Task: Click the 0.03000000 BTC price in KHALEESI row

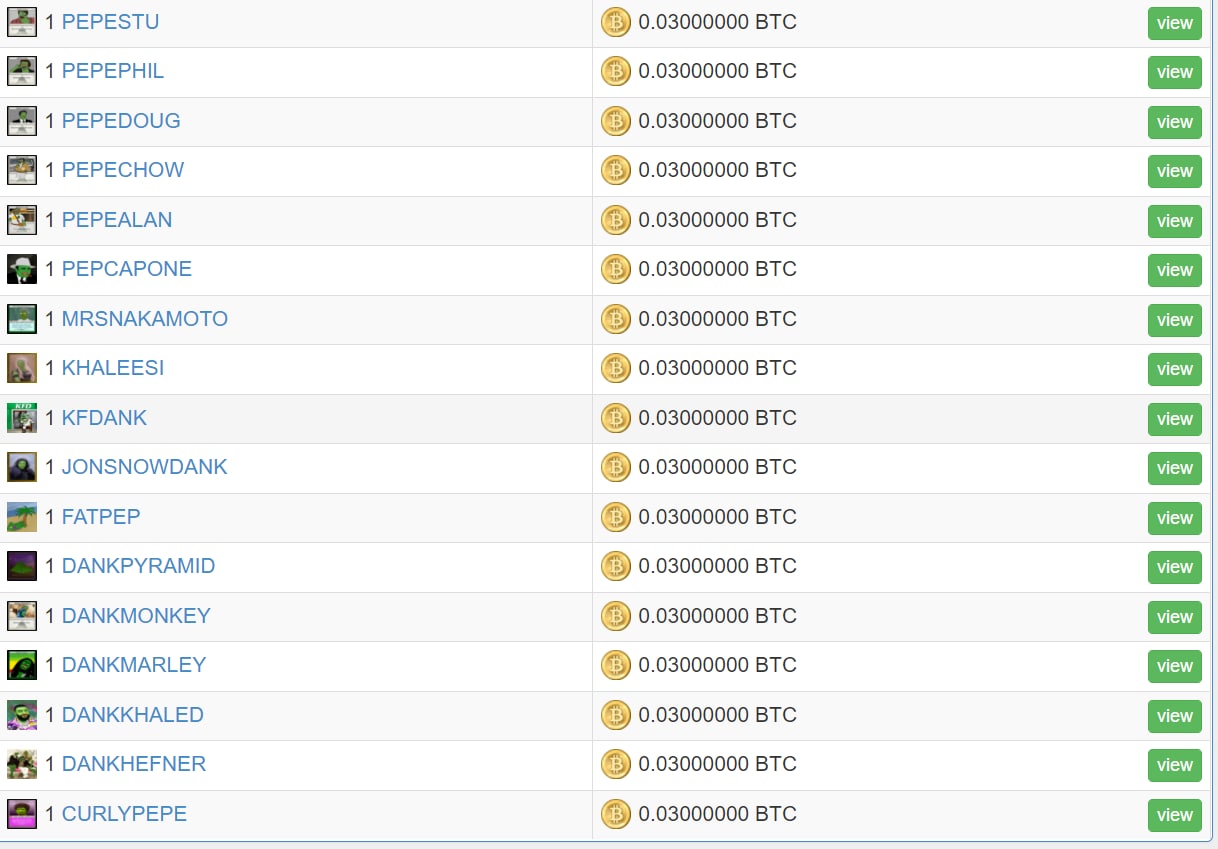Action: pyautogui.click(x=718, y=368)
